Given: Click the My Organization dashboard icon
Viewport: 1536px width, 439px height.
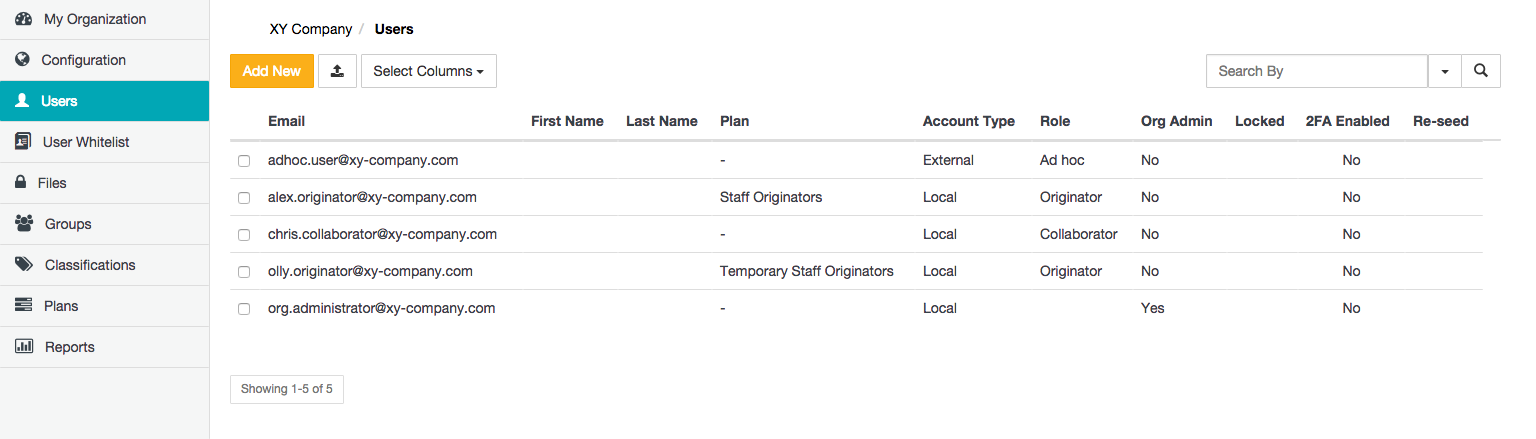Looking at the screenshot, I should [24, 19].
